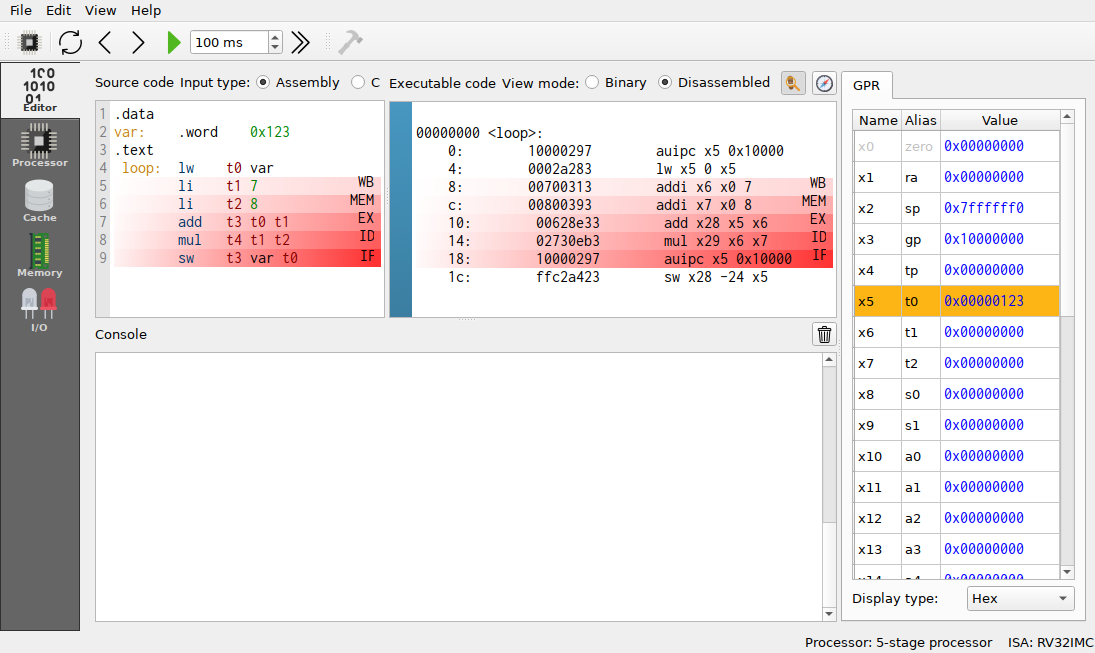The image size is (1095, 653).
Task: Click source line 'sw t3 var t0'
Action: [x=247, y=258]
